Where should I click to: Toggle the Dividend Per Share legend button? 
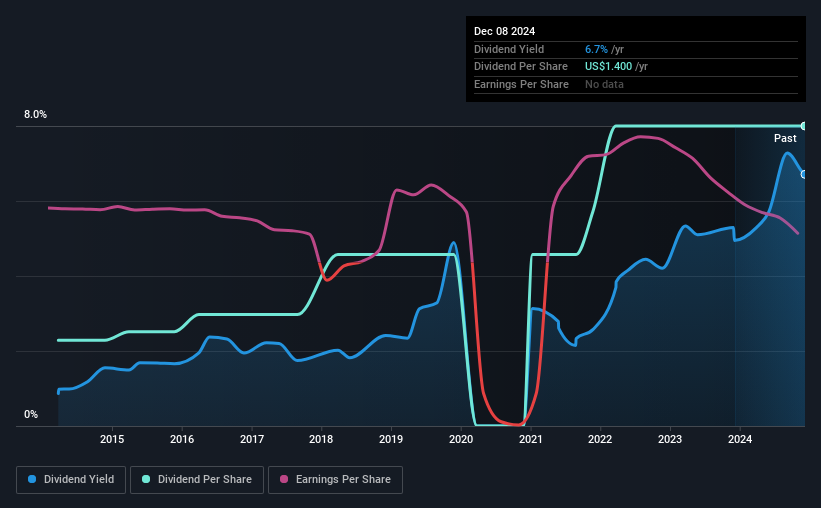pos(197,480)
